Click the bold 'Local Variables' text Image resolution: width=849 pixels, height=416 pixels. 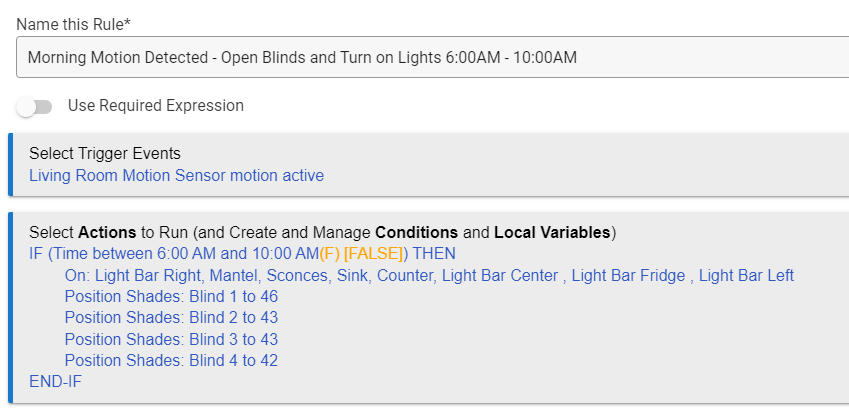(552, 233)
